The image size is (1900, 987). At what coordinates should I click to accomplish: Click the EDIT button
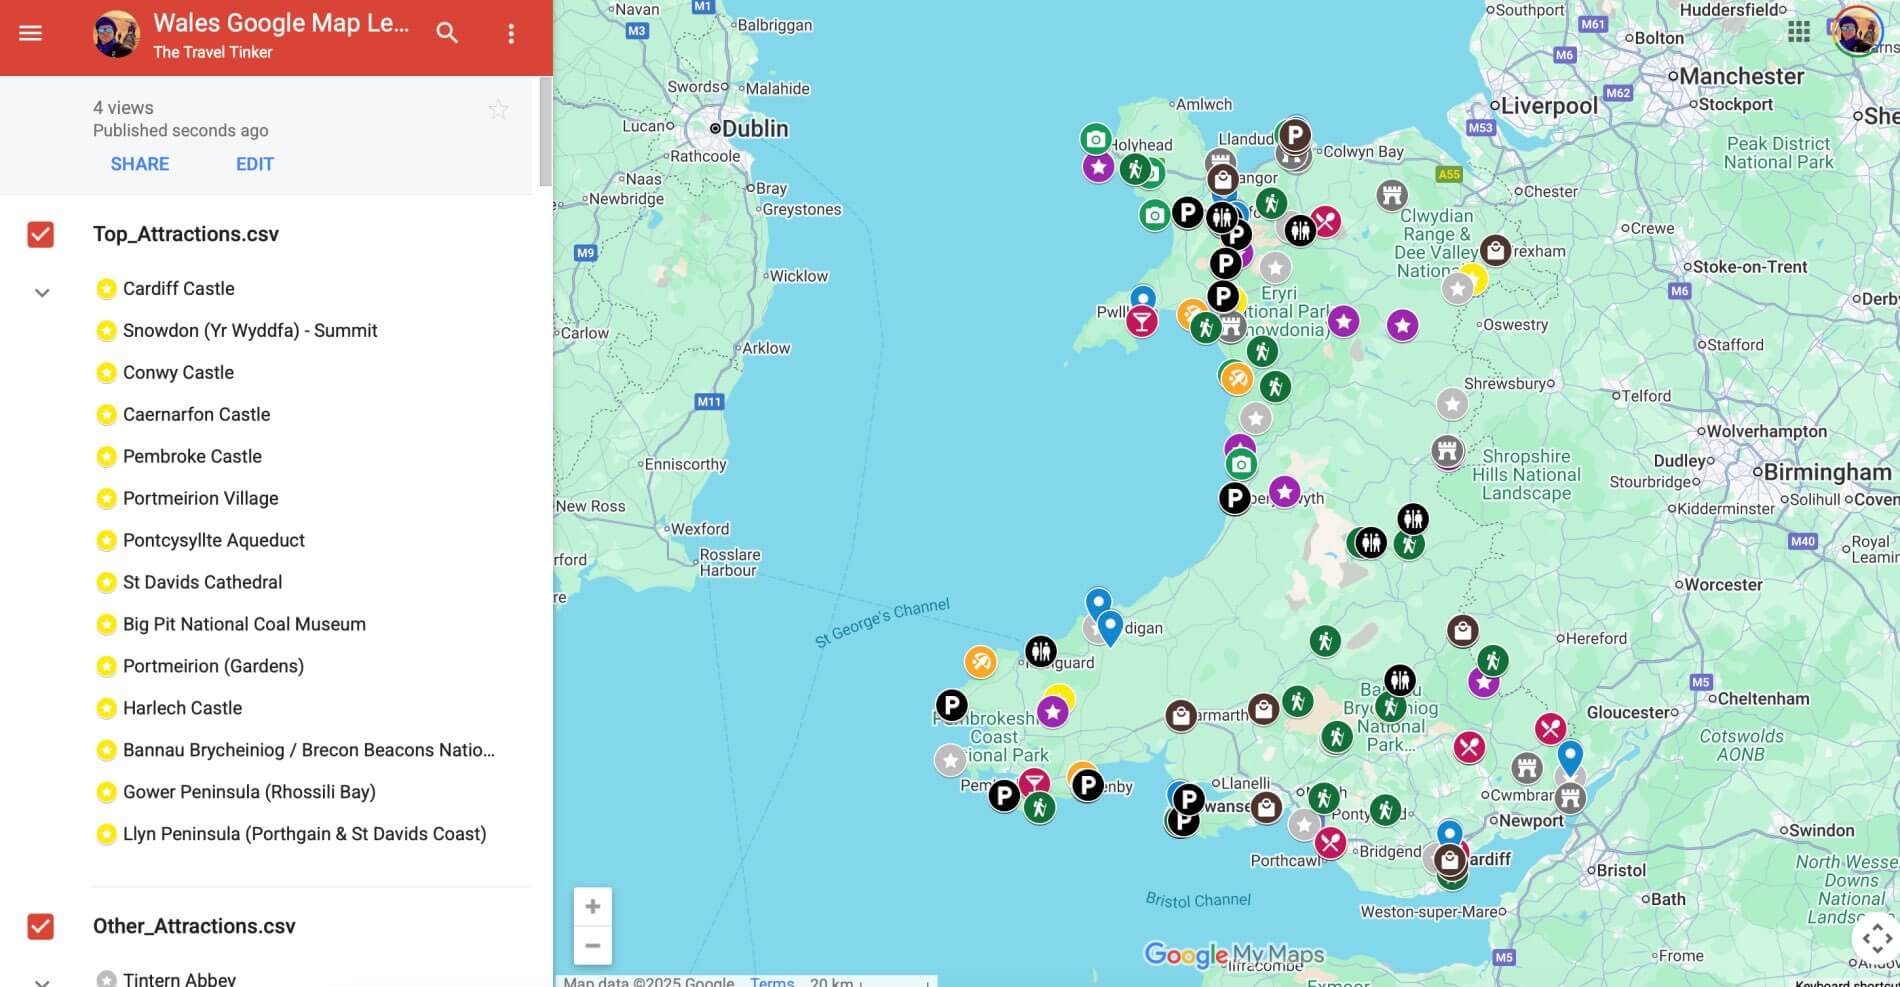(254, 164)
